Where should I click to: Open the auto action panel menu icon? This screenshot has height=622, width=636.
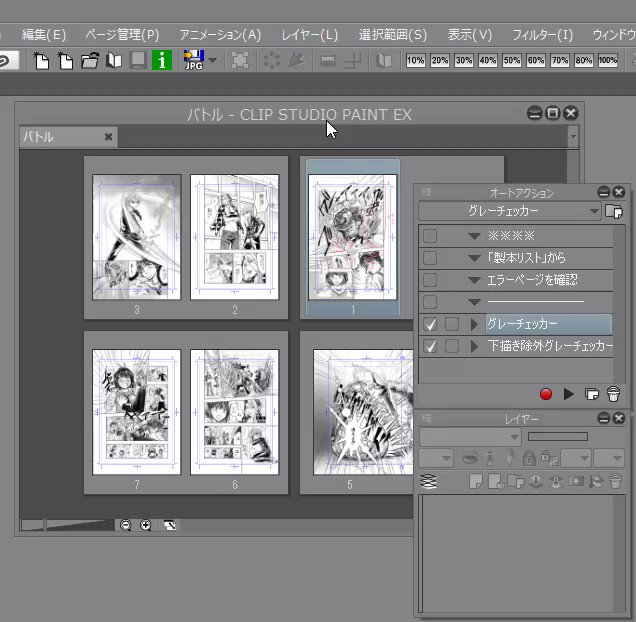coord(426,192)
